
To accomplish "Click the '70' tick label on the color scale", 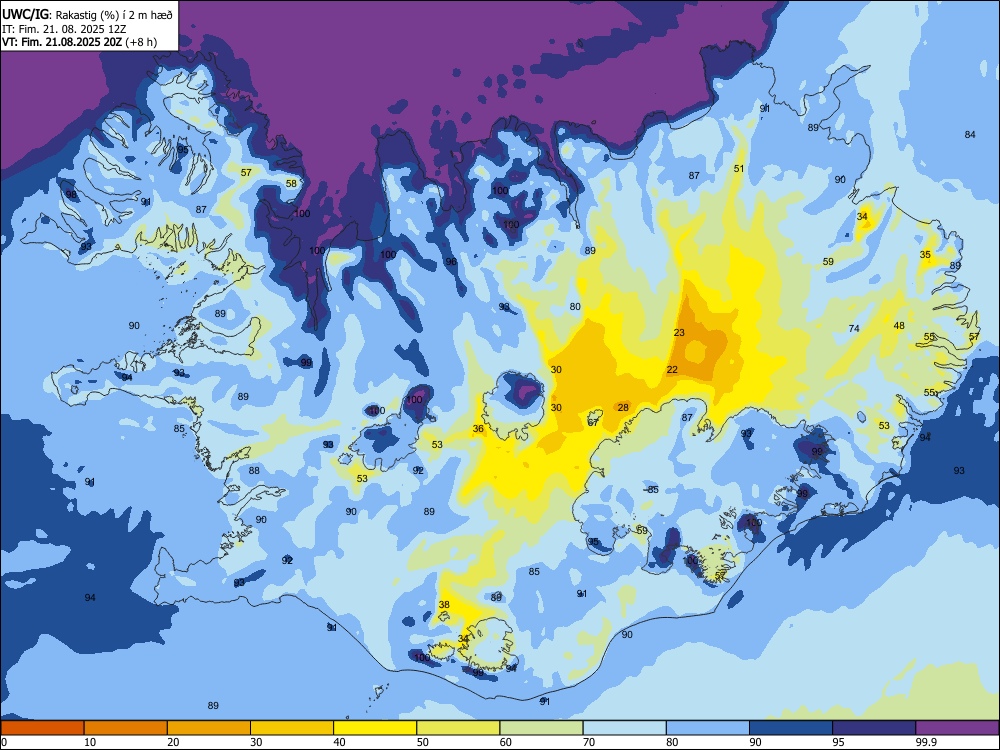I will tap(589, 742).
